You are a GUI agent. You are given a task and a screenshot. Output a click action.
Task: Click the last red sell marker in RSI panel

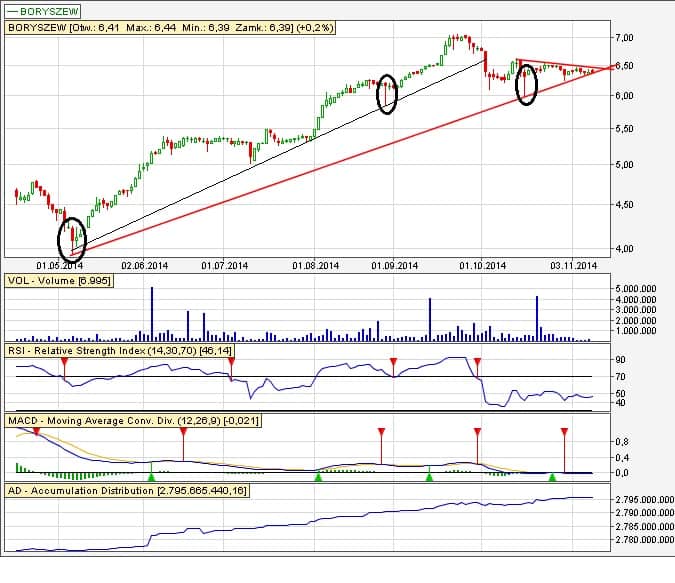click(x=477, y=360)
